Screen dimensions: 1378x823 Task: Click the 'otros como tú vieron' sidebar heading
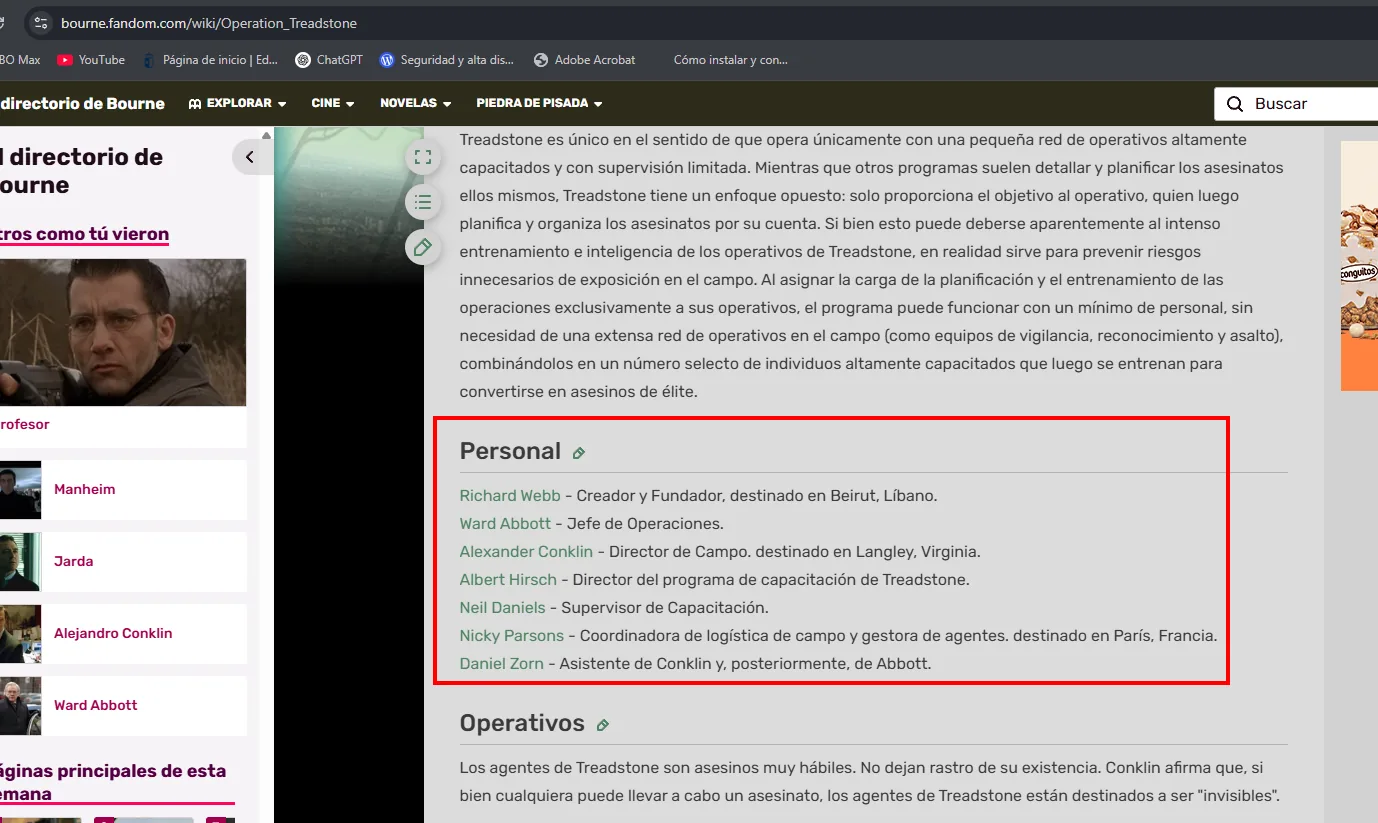point(84,234)
